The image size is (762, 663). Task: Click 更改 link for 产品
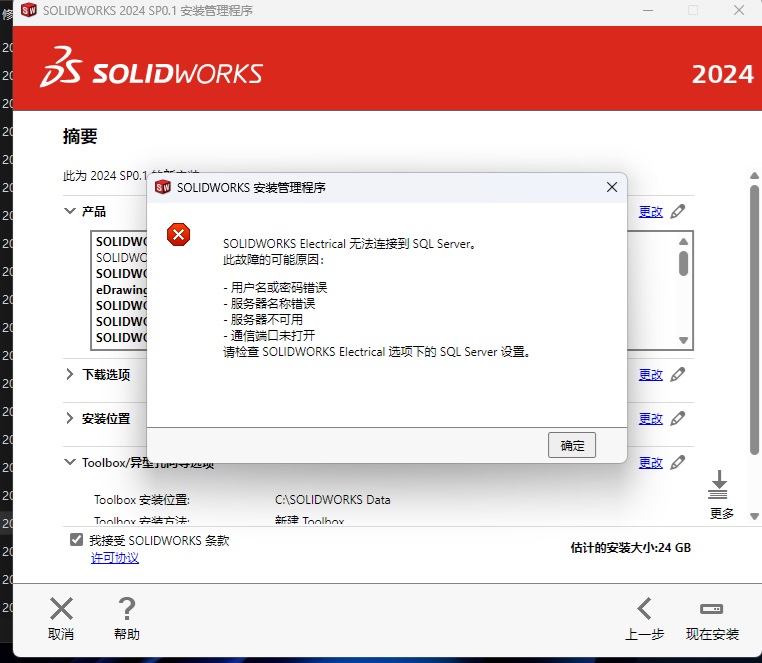click(651, 211)
